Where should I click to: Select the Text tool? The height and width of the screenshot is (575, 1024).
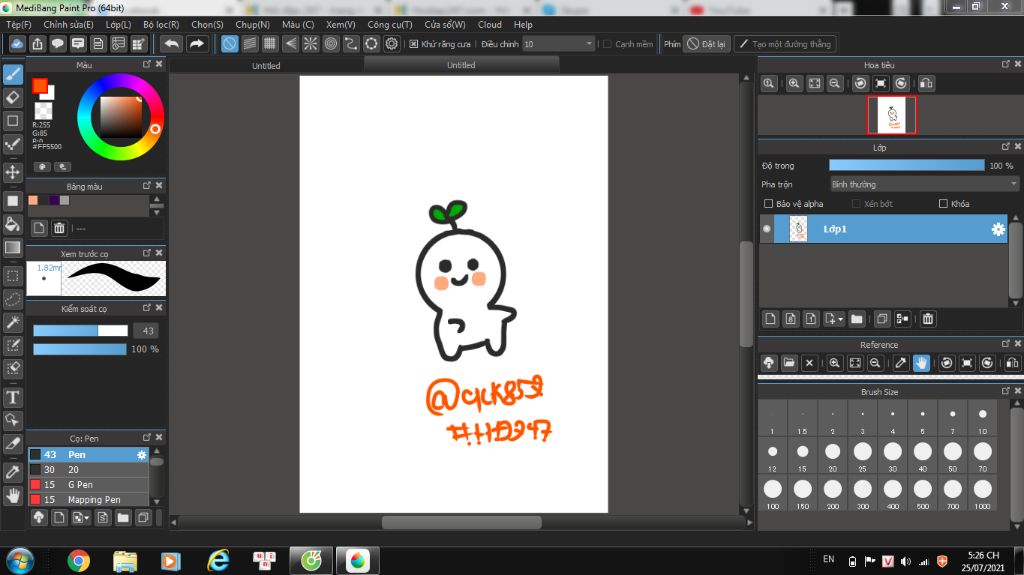[12, 397]
